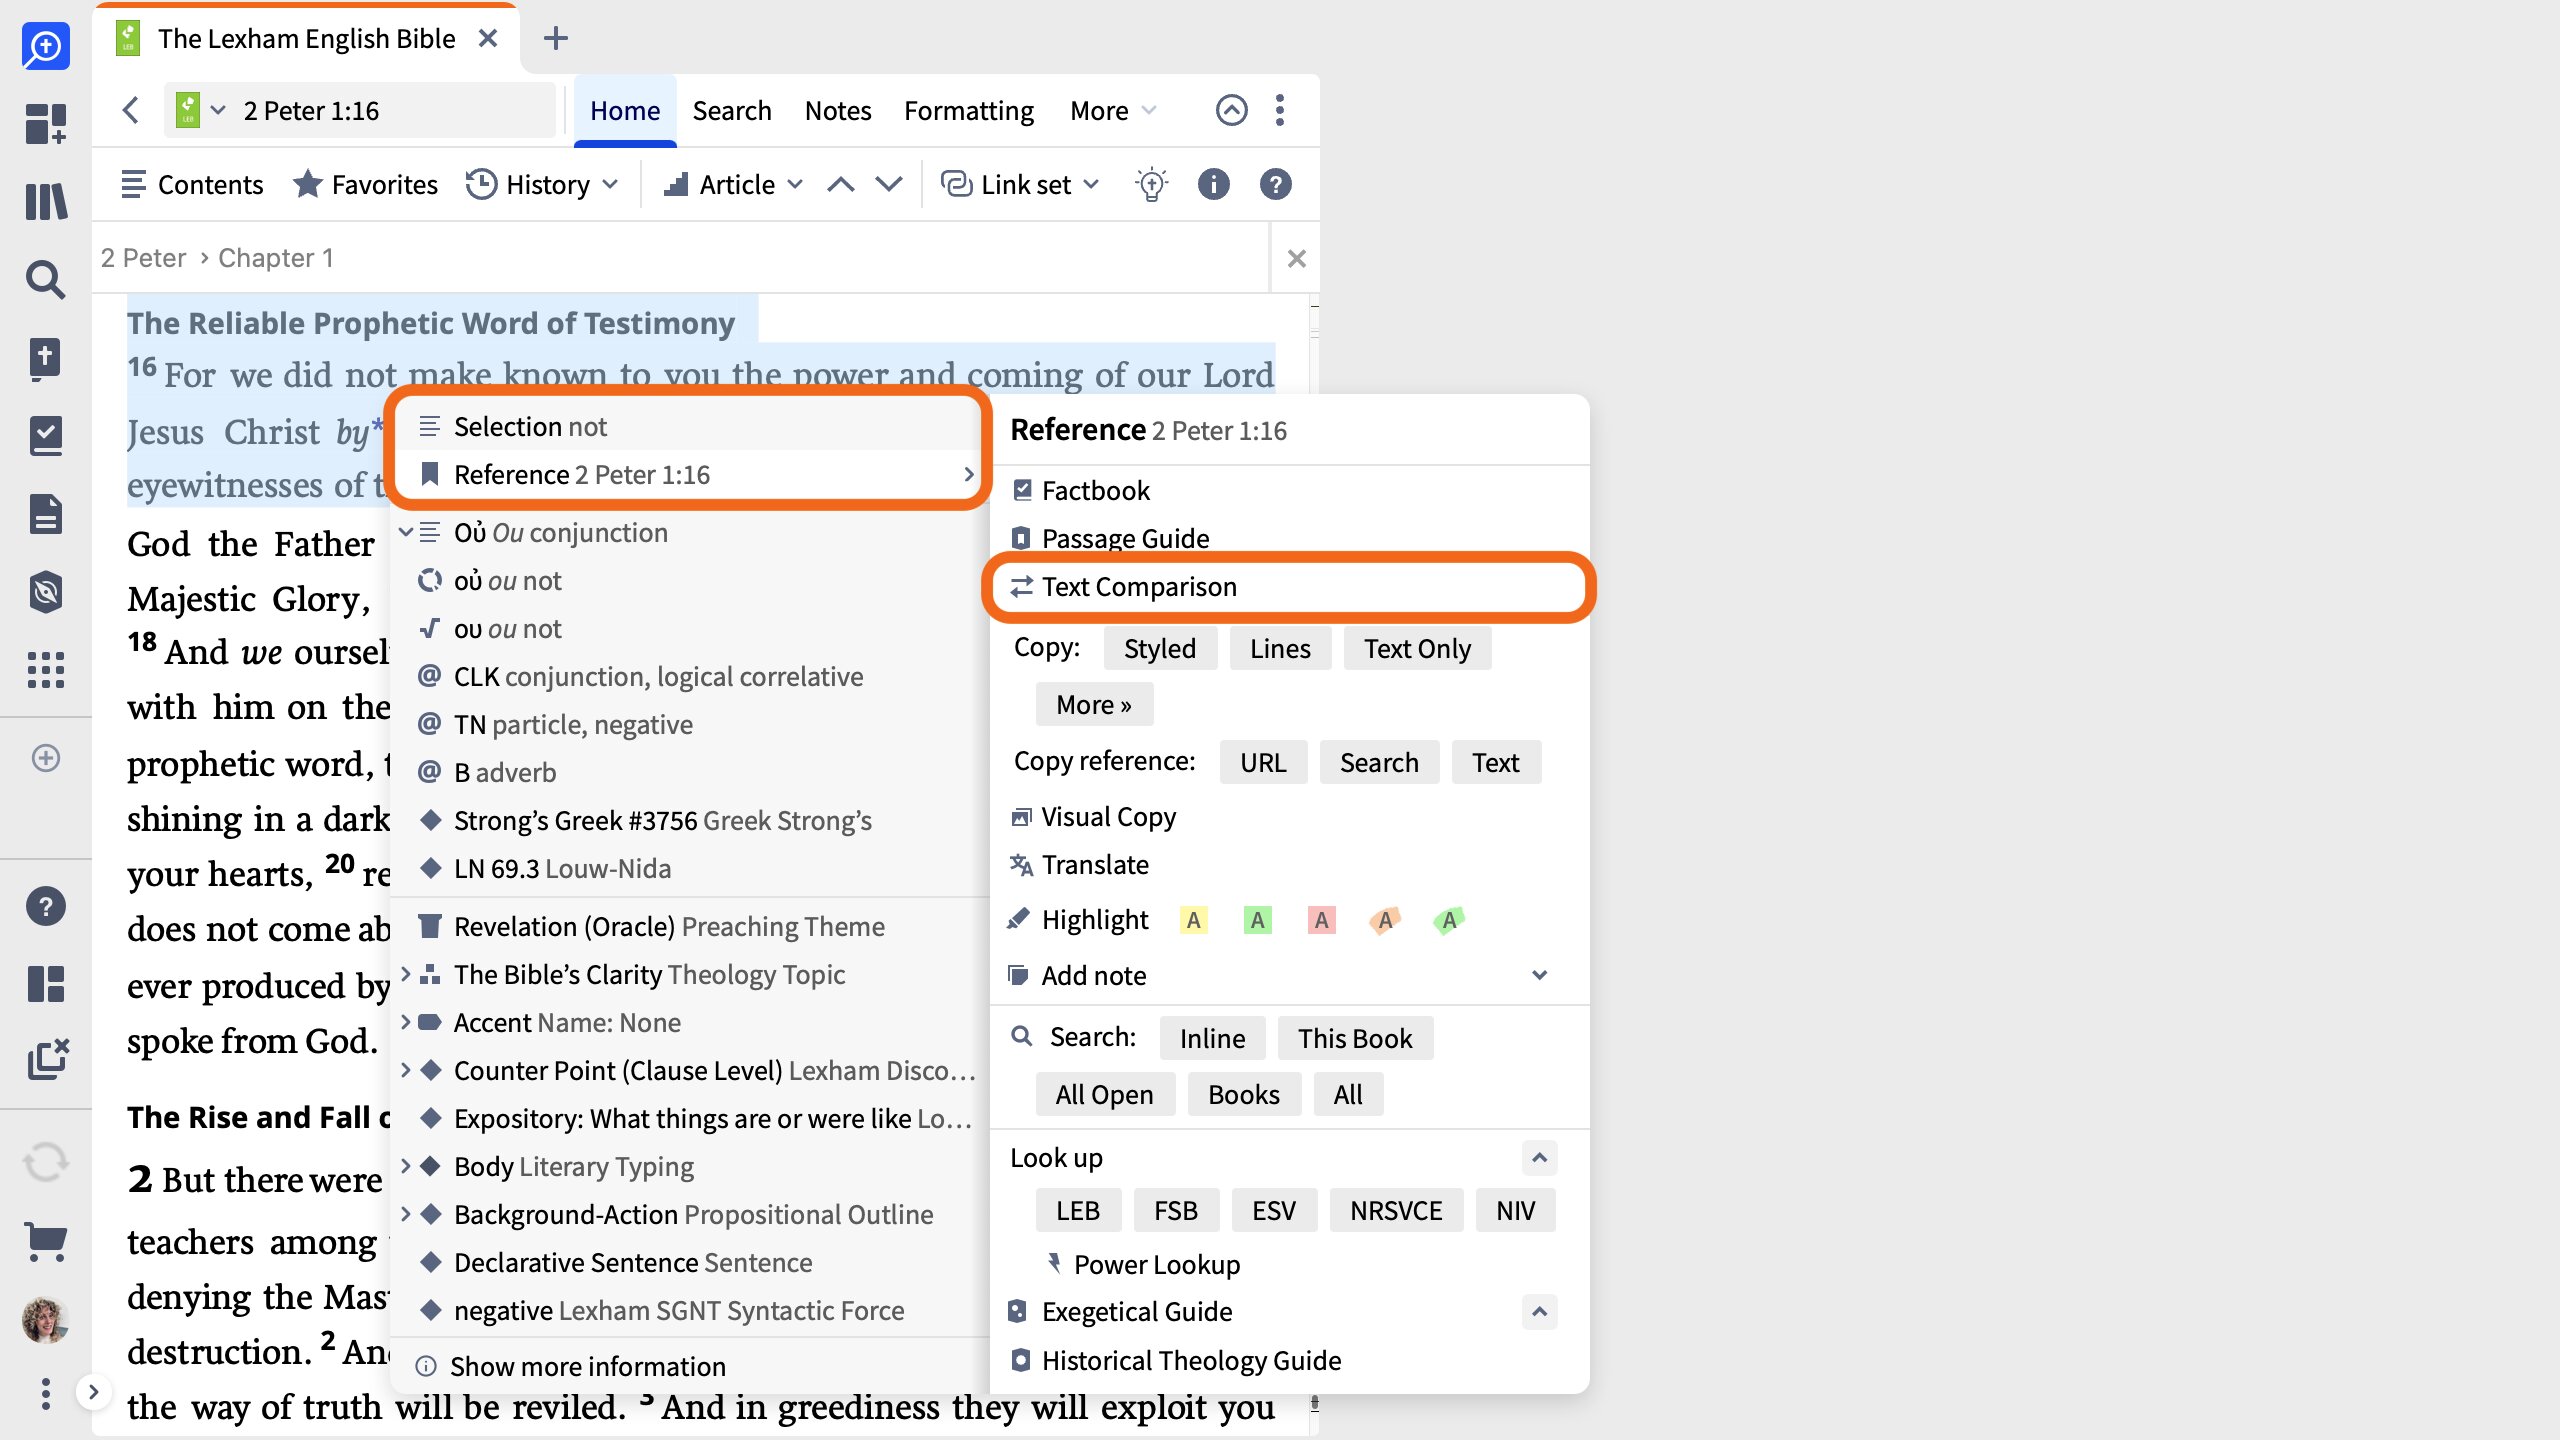This screenshot has width=2560, height=1440.
Task: Click the ESV look up button
Action: (1274, 1210)
